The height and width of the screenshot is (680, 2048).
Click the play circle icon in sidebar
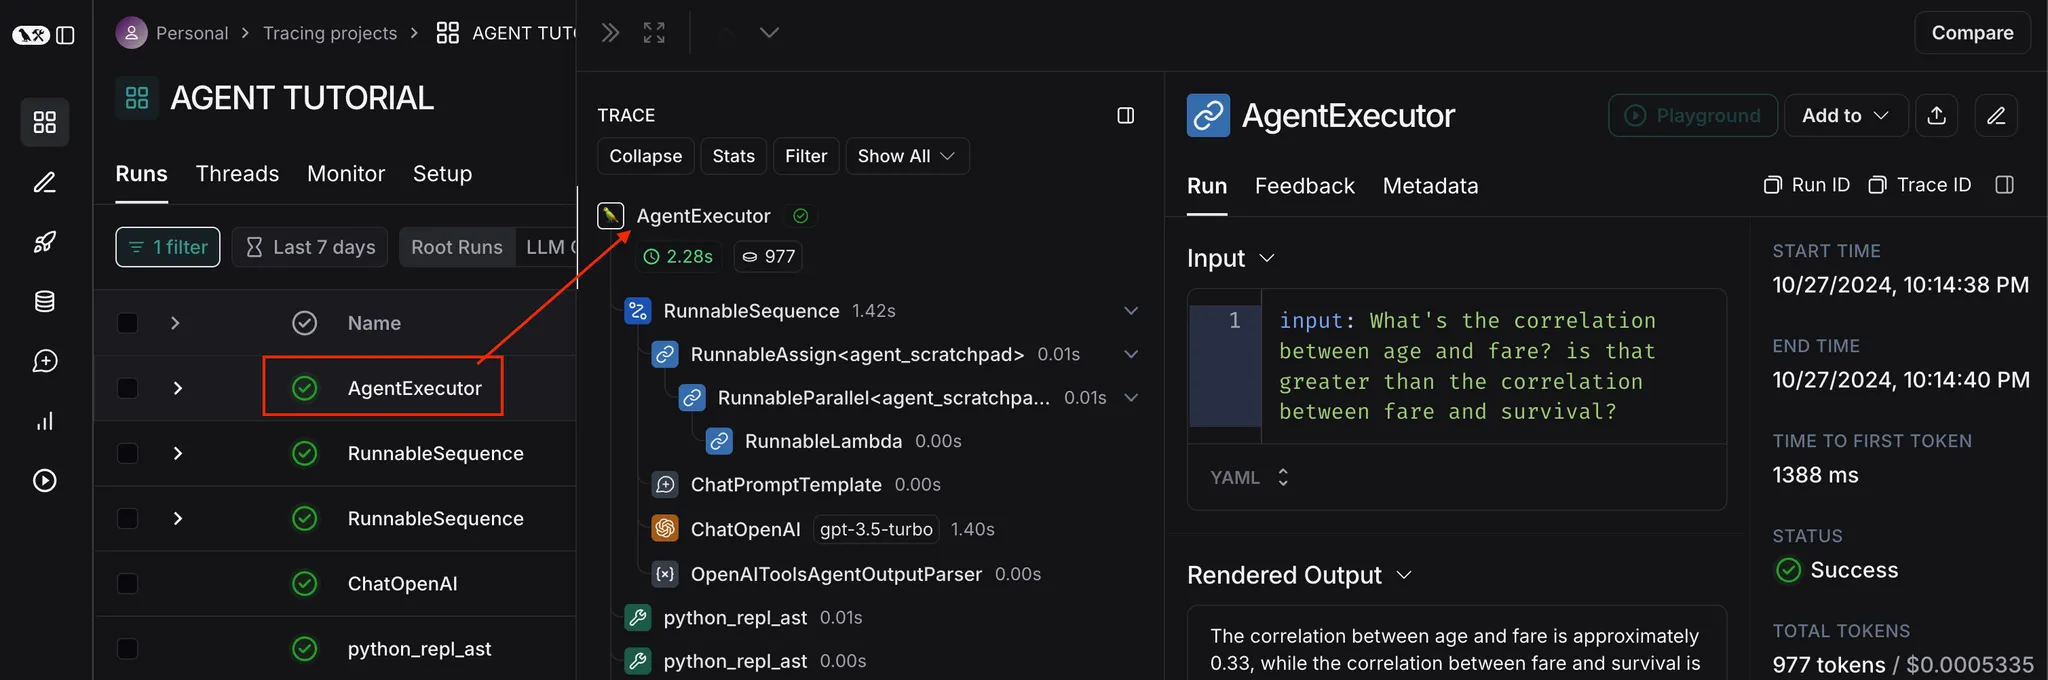click(45, 481)
